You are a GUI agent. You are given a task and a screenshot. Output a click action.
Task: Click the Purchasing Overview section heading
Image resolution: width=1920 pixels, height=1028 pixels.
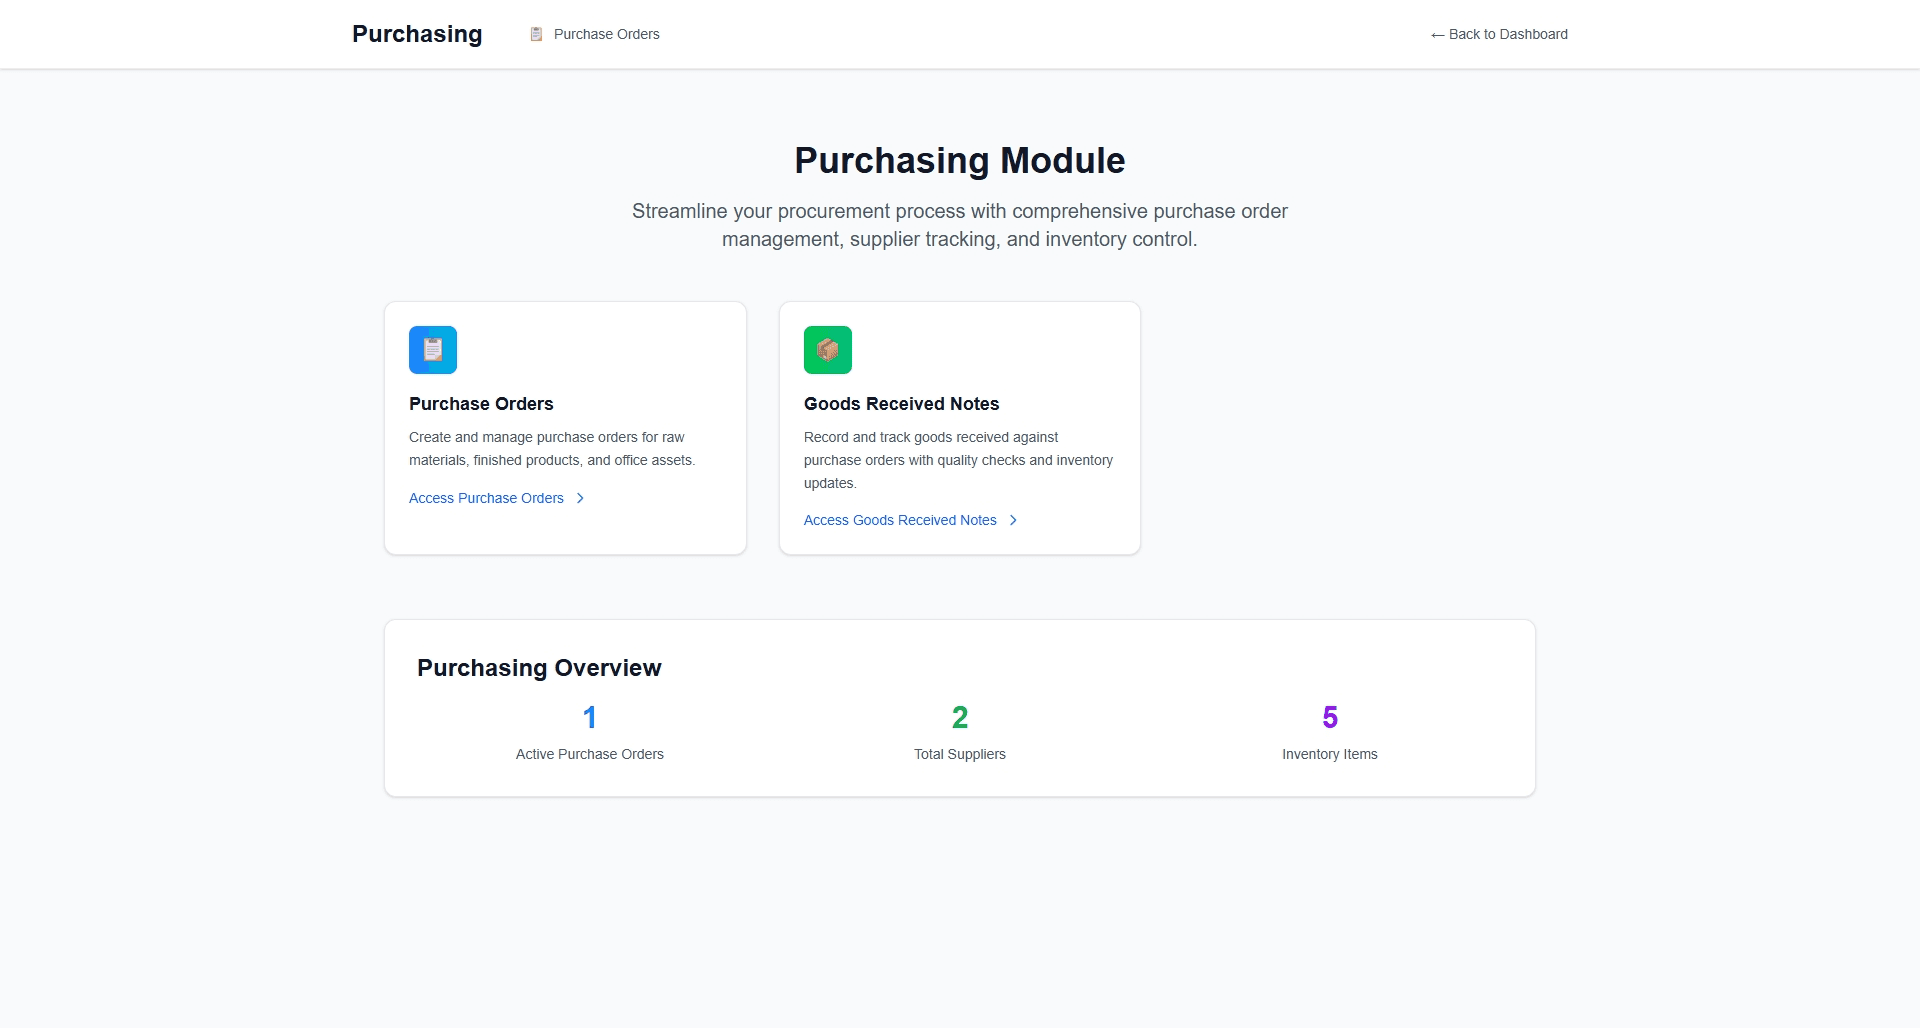[x=539, y=668]
